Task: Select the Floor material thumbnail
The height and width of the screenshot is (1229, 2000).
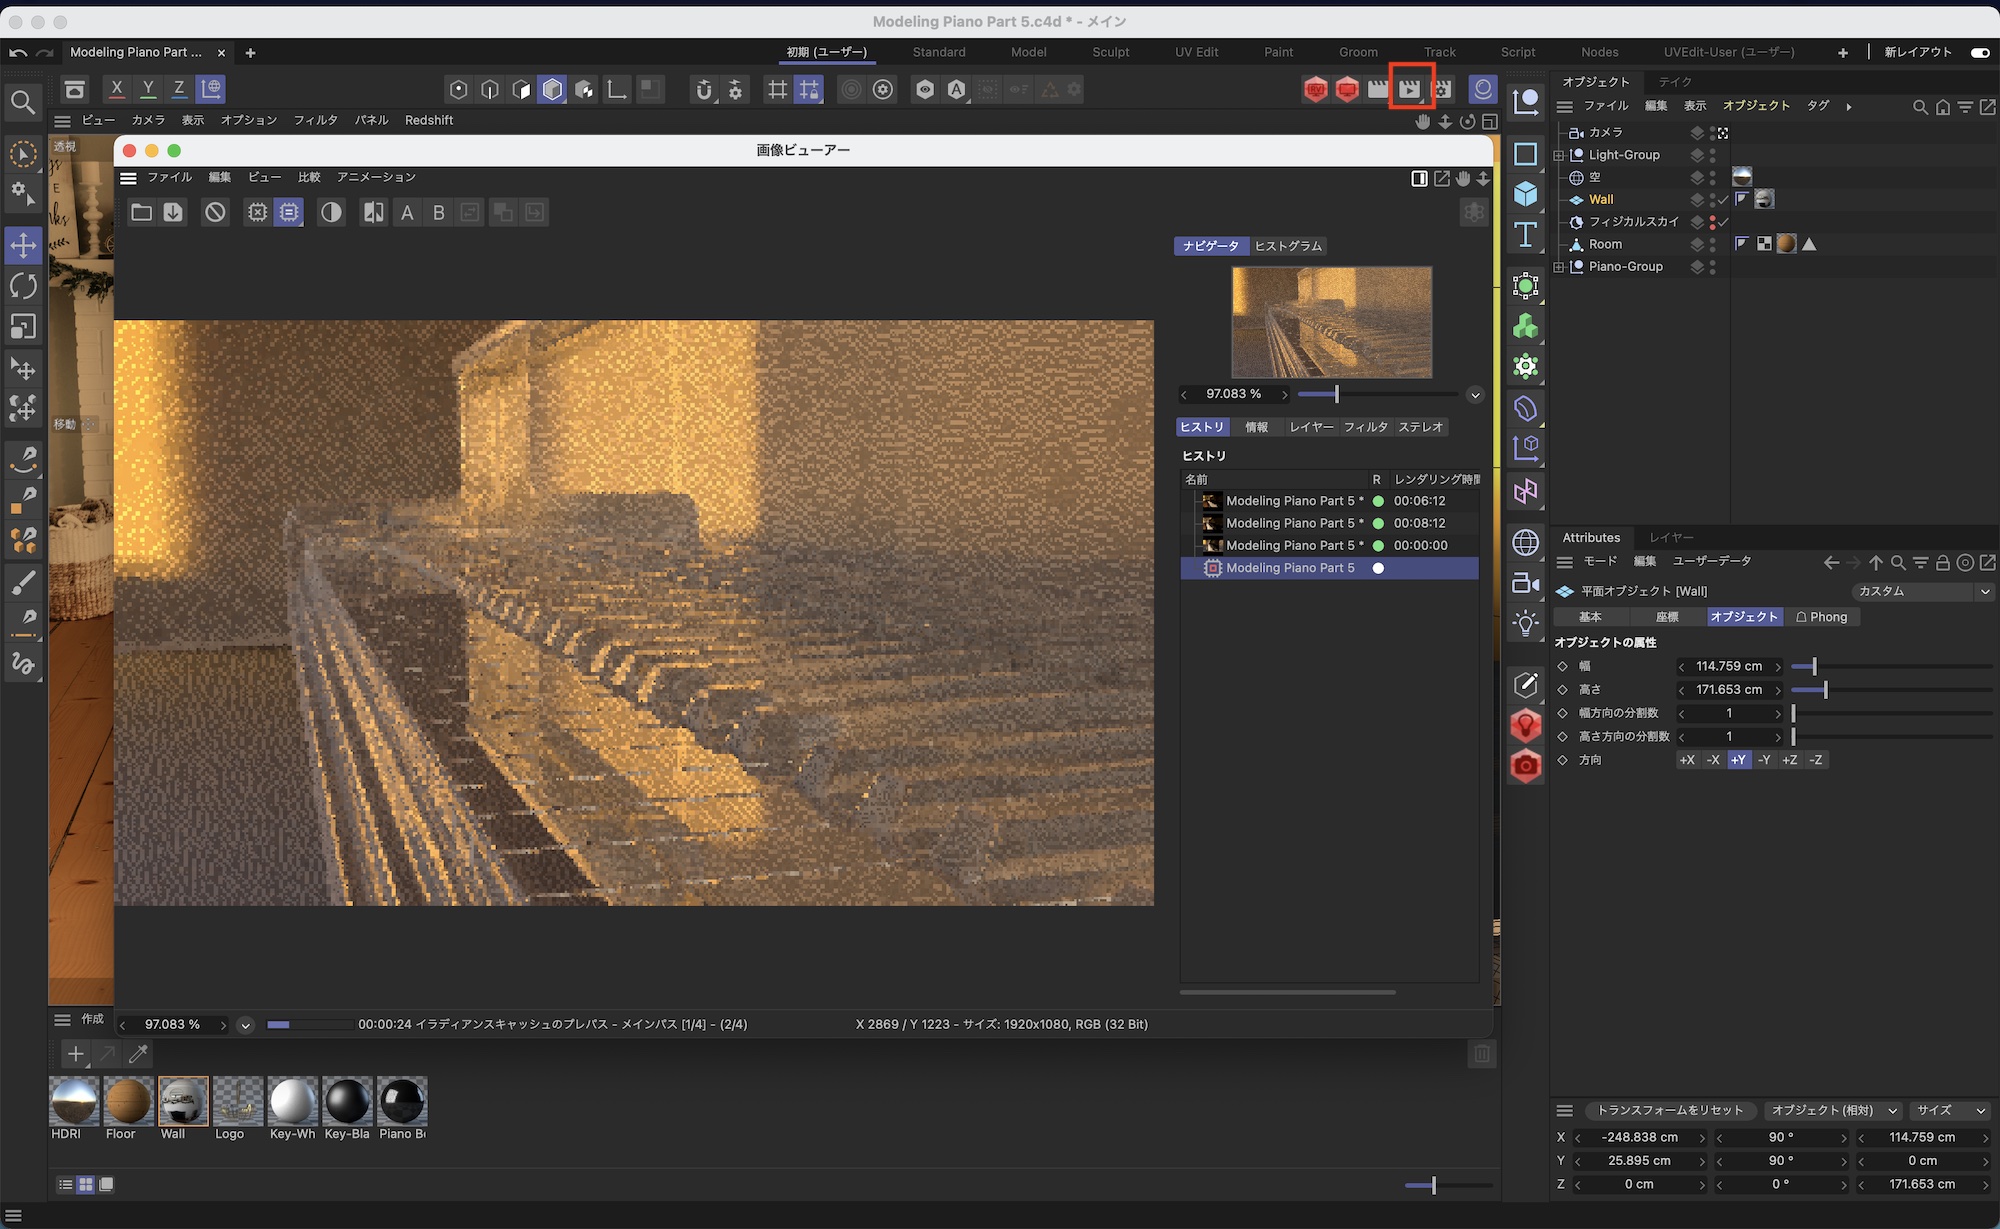Action: [128, 1101]
